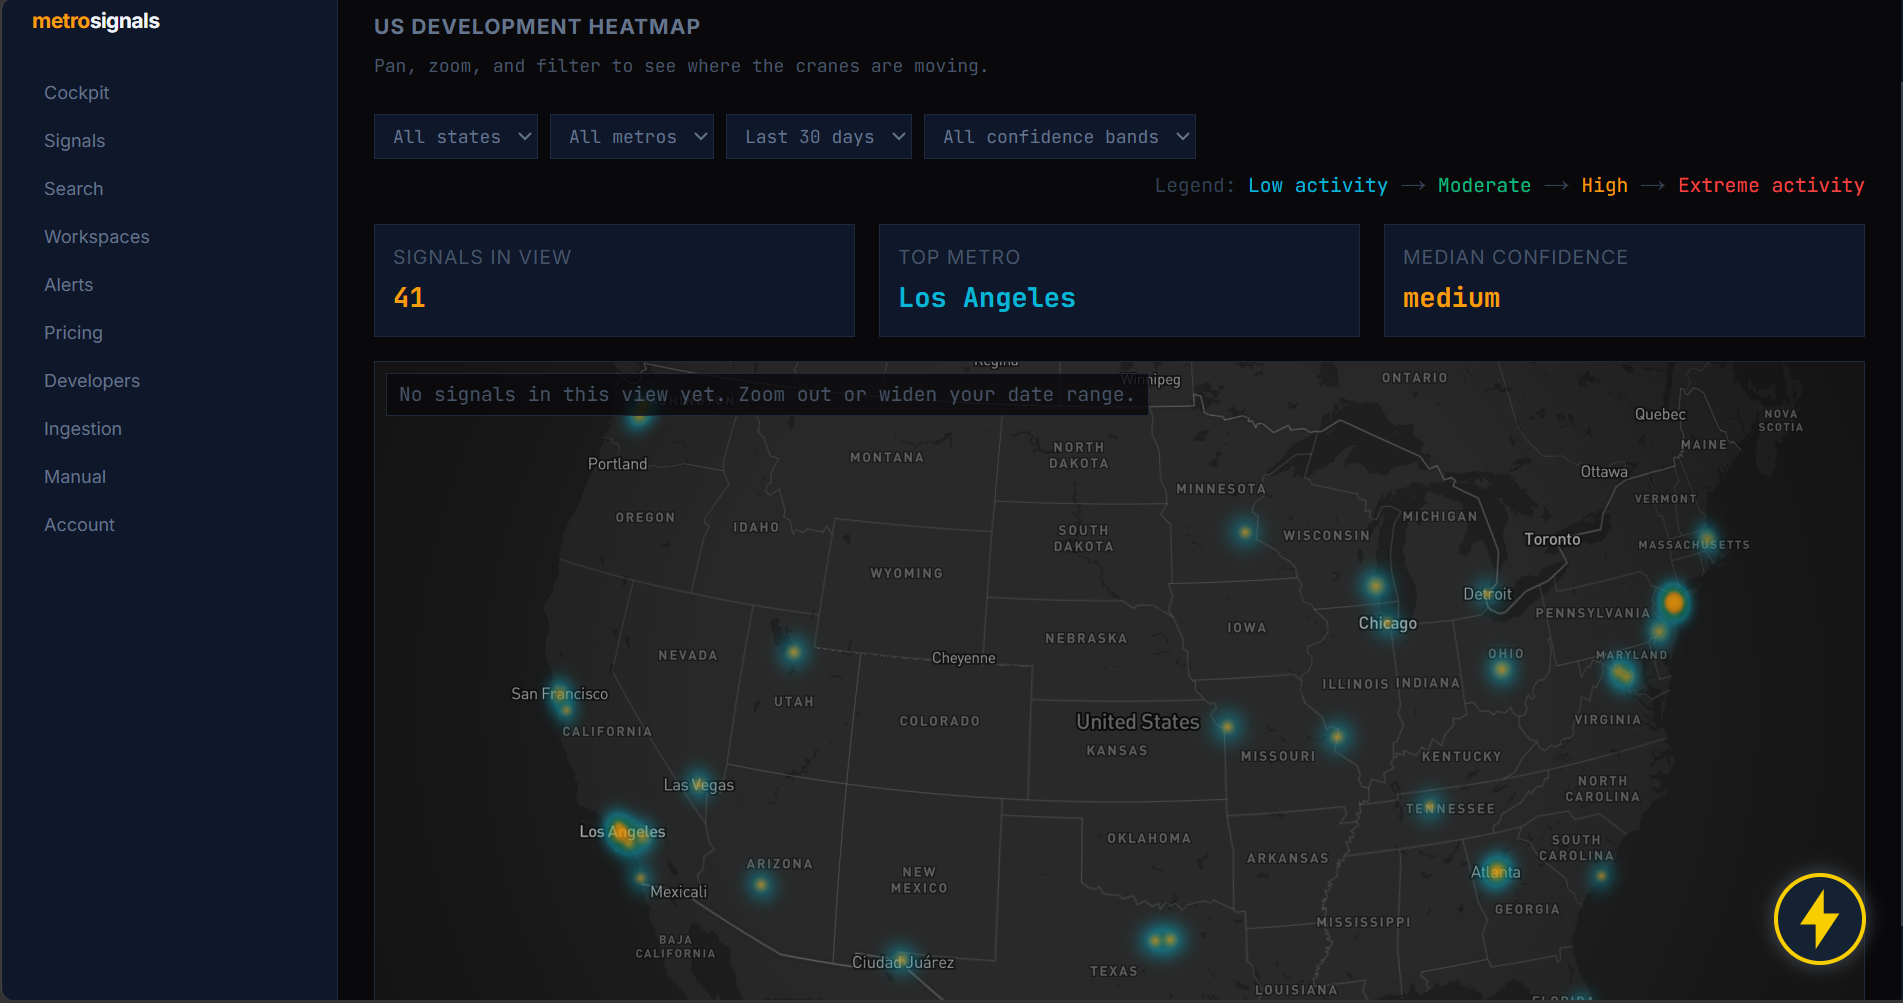The height and width of the screenshot is (1003, 1903).
Task: Click the 'Quebec' map label
Action: click(1660, 414)
